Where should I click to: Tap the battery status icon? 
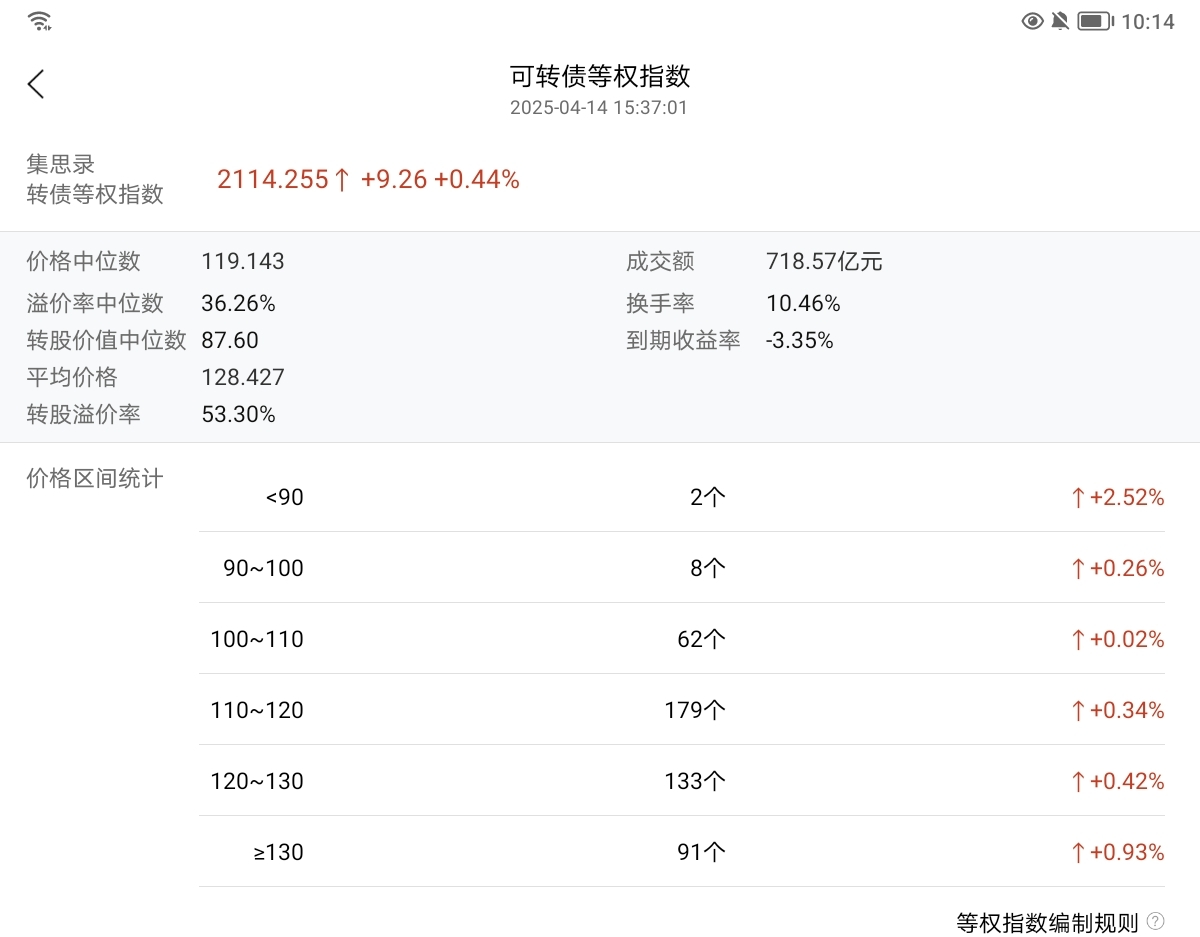coord(1095,21)
